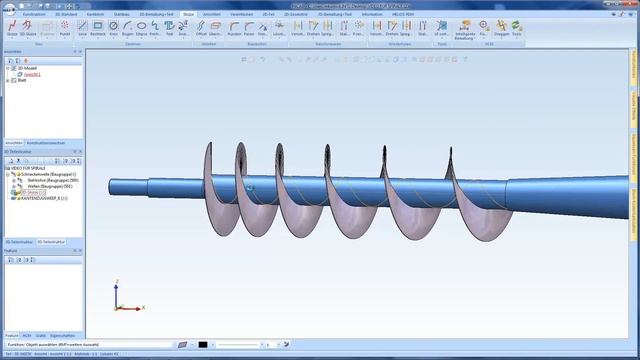Open dropdown arrow under Punkt tool
Screen dimensions: 640x360
(65, 38)
